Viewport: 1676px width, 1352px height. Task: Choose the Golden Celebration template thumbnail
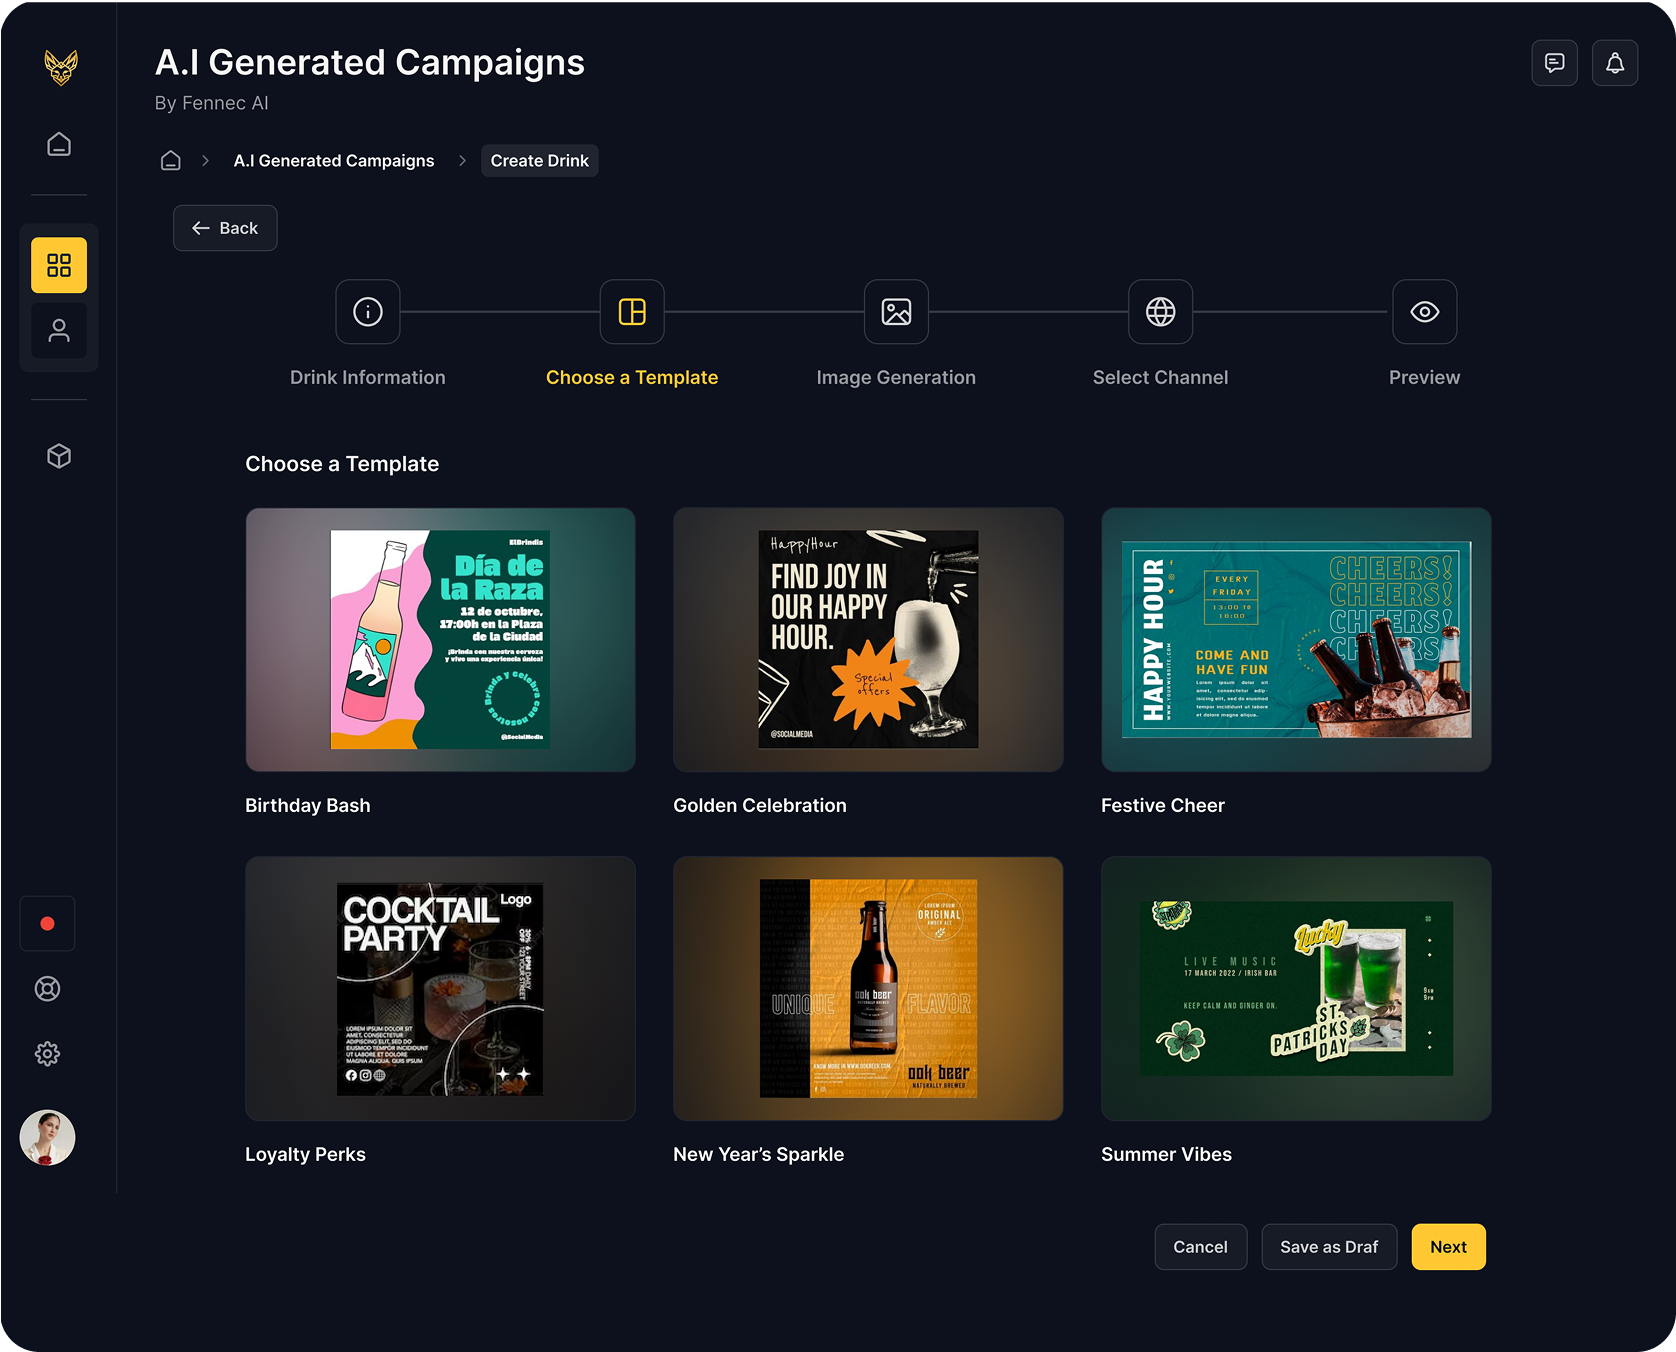tap(868, 640)
